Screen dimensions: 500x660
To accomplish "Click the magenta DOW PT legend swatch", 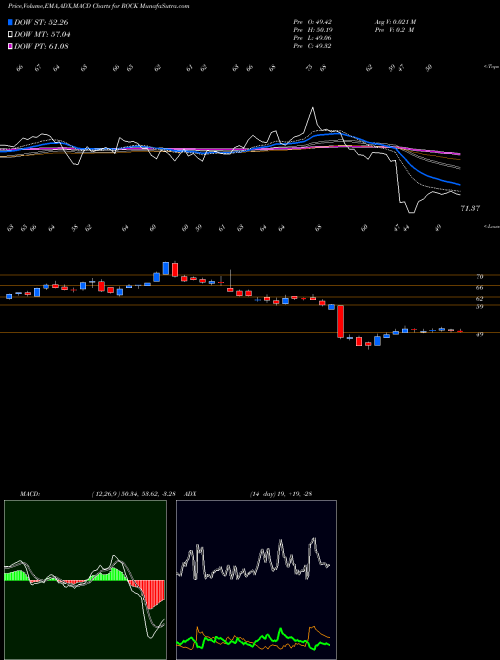I will coord(10,47).
